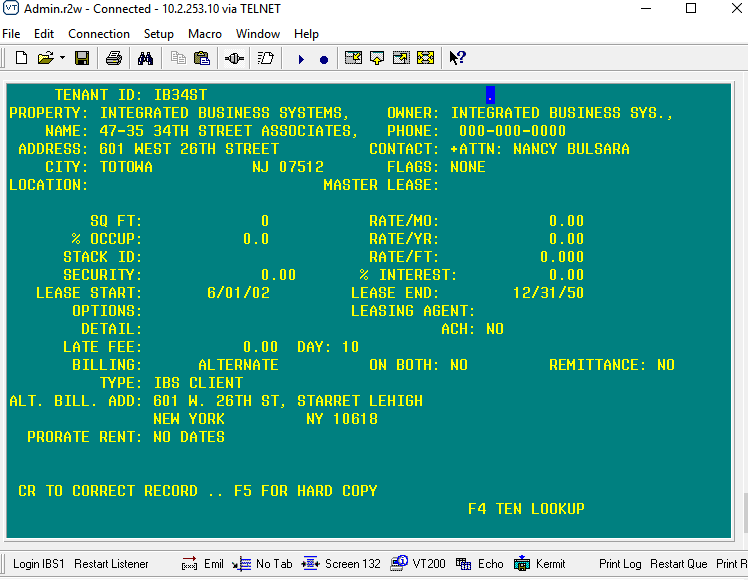Click the Find binoculars icon
Viewport: 748px width, 580px height.
pos(145,58)
